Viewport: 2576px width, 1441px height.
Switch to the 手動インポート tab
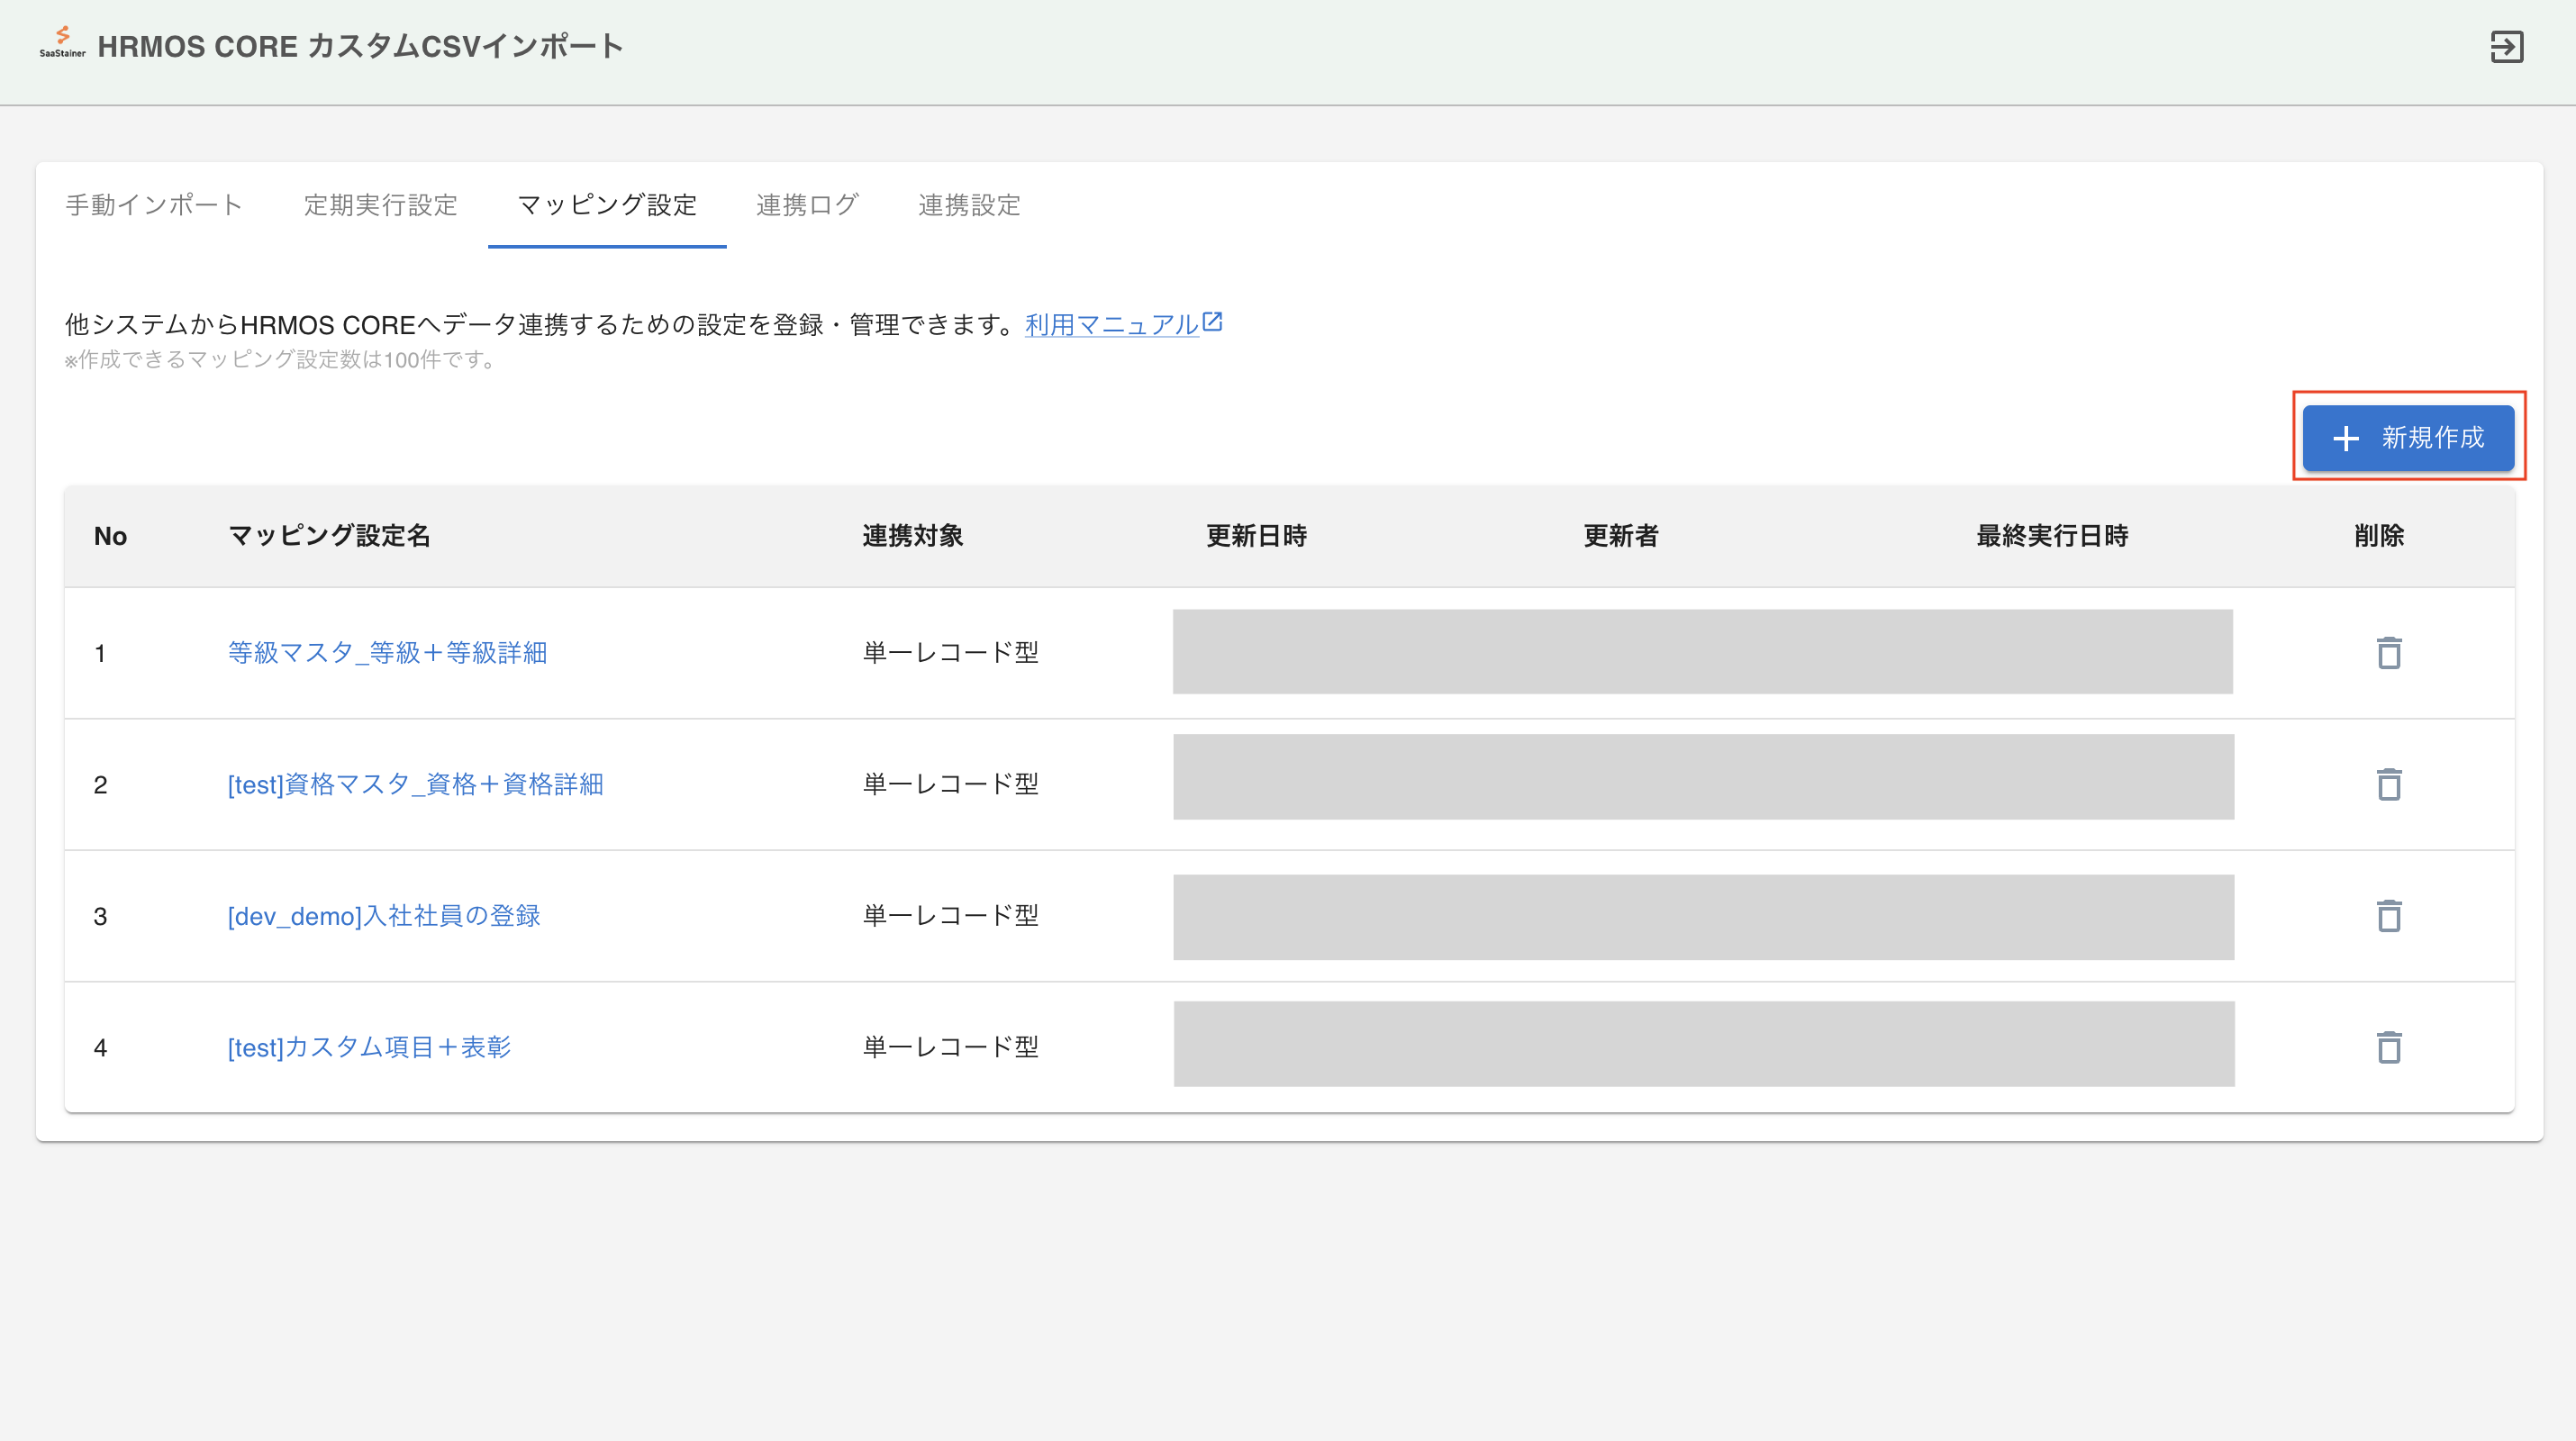click(154, 205)
